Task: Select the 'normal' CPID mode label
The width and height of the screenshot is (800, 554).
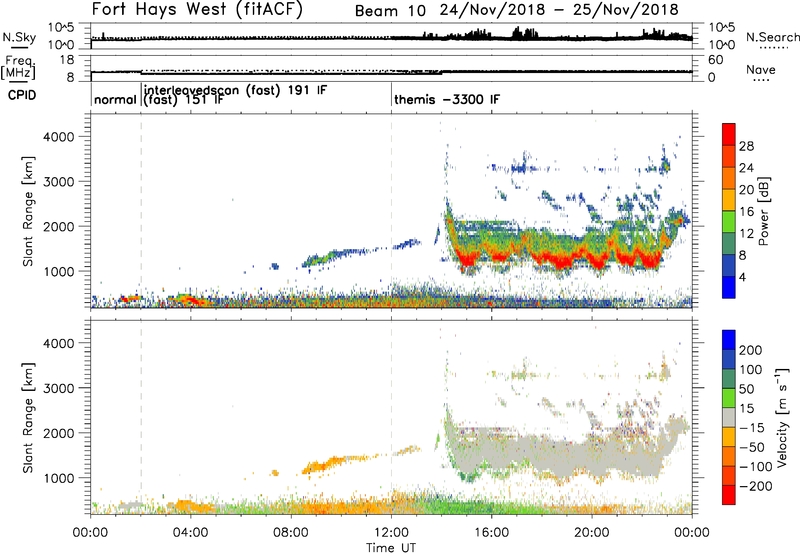Action: [115, 99]
